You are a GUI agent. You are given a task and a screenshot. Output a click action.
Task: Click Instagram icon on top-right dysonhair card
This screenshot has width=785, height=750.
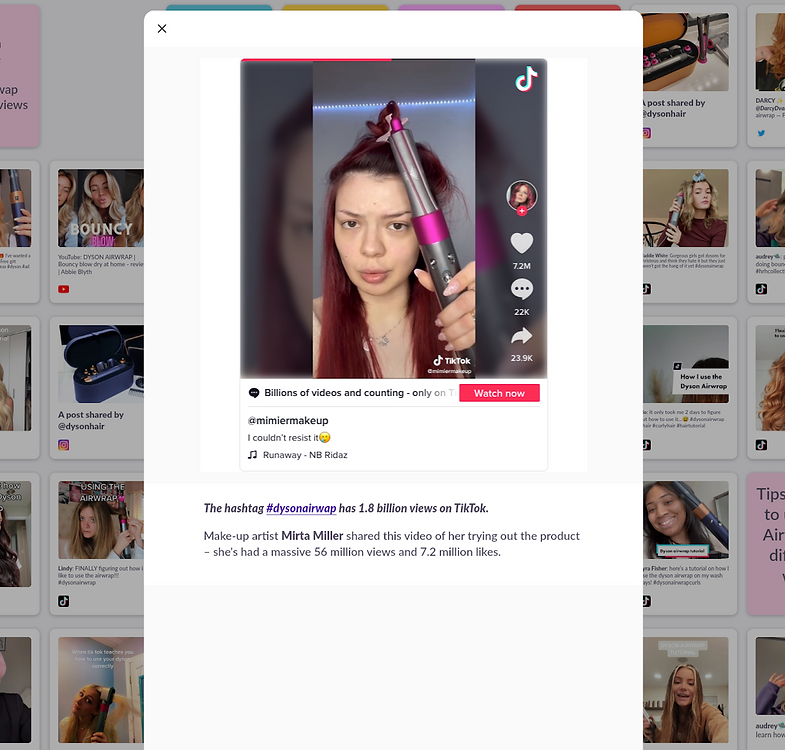647,133
